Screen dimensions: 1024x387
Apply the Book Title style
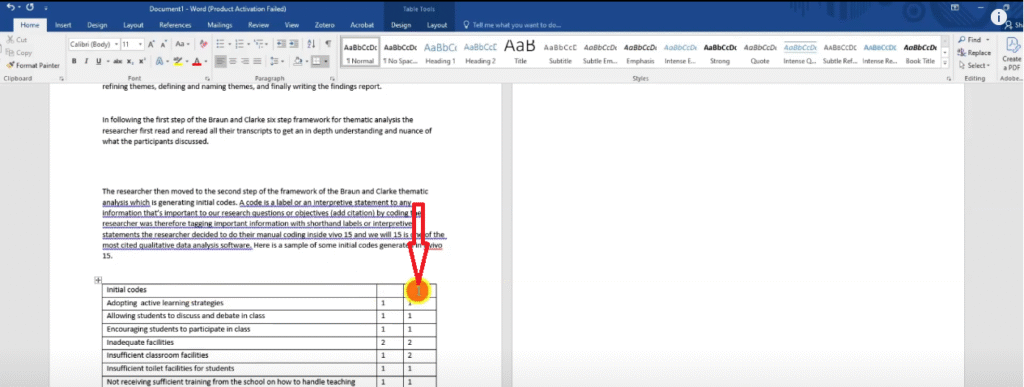920,53
